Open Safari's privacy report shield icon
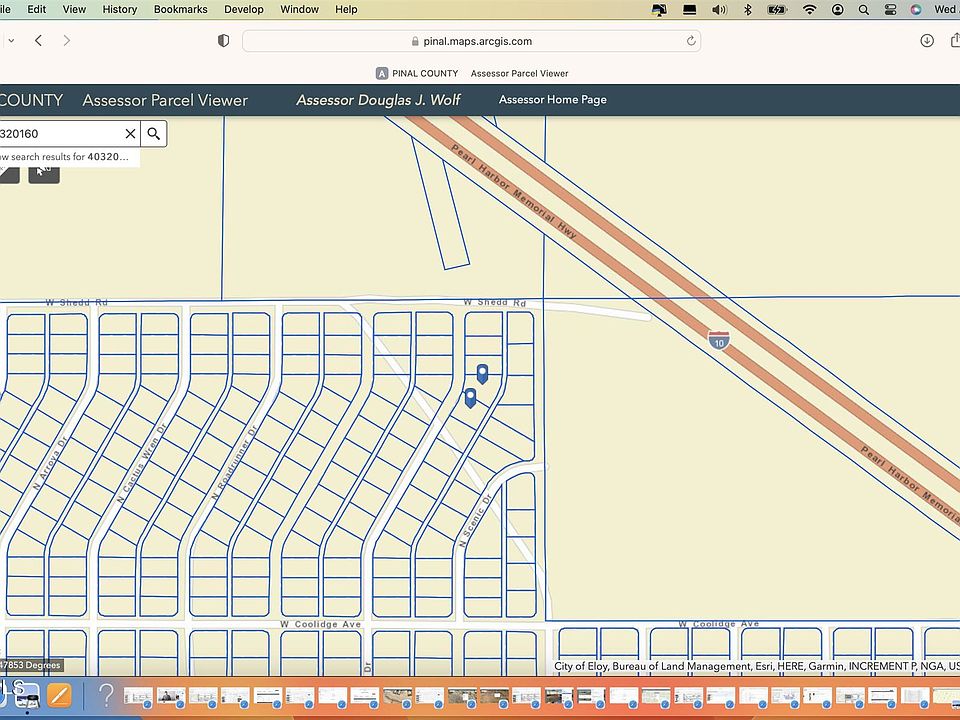 (x=223, y=40)
